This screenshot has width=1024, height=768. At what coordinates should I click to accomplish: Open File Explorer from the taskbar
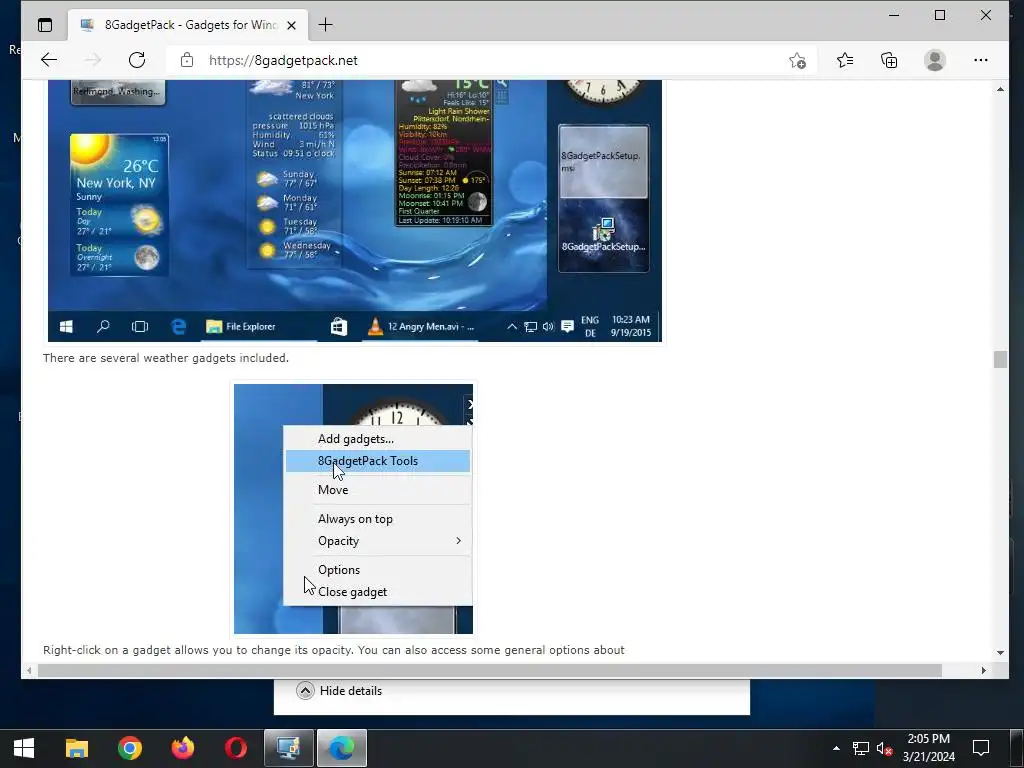(76, 748)
